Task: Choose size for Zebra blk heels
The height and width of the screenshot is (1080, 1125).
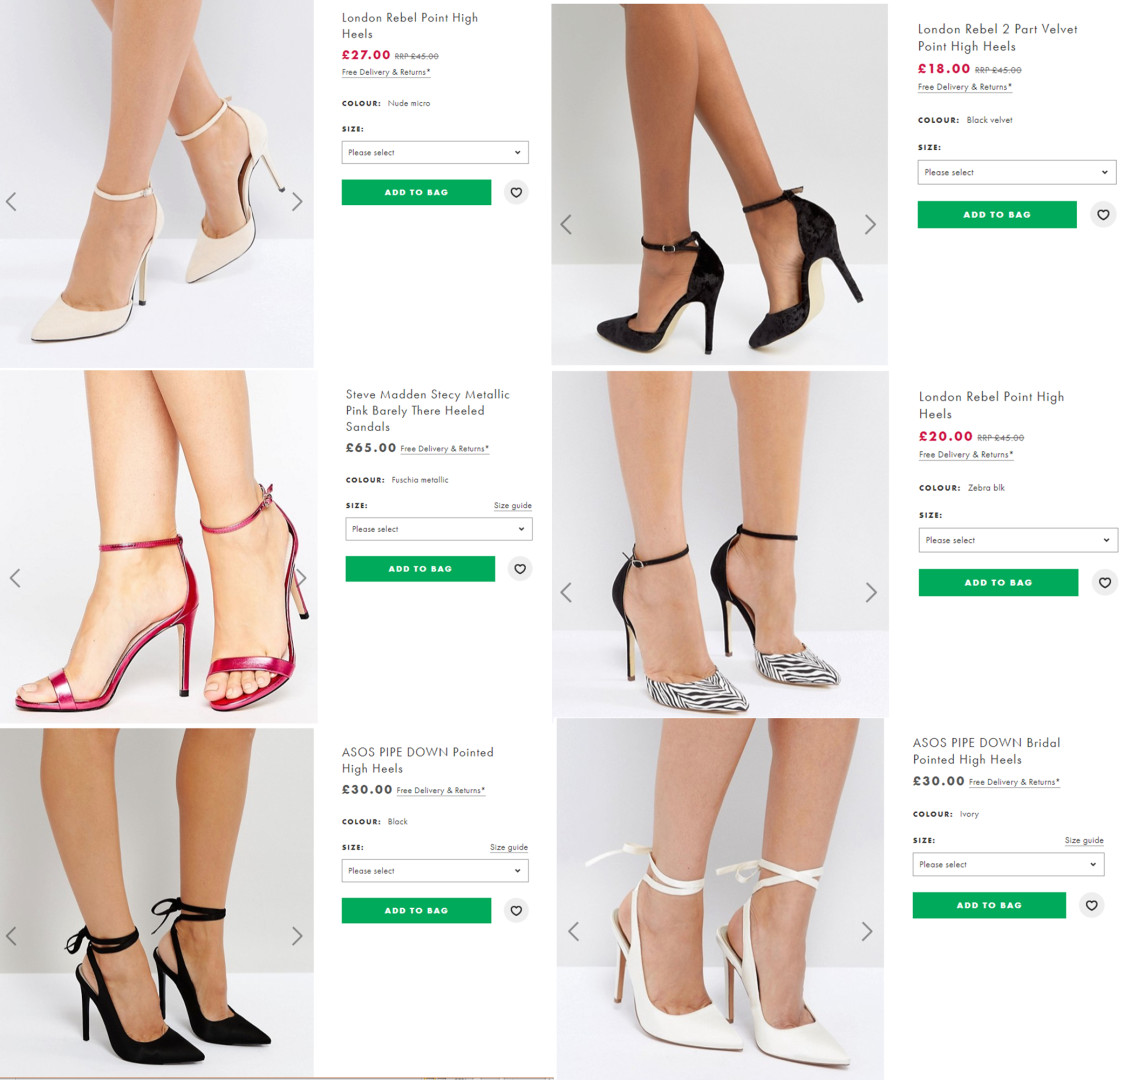Action: (x=1017, y=540)
